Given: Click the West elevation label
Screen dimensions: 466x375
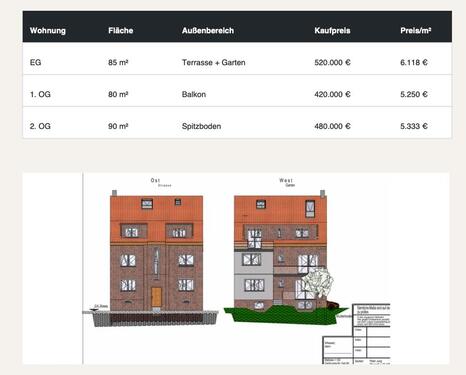Looking at the screenshot, I should tap(286, 180).
